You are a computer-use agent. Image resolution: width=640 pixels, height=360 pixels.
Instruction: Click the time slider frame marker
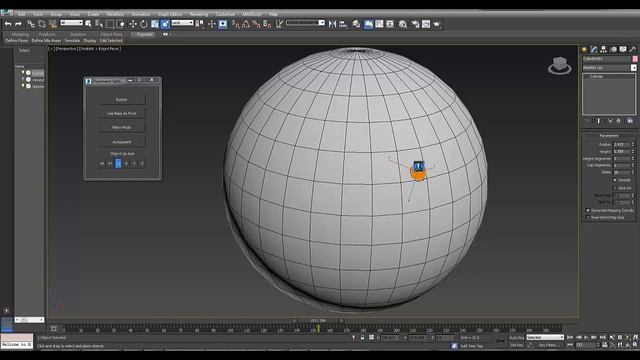pos(318,329)
